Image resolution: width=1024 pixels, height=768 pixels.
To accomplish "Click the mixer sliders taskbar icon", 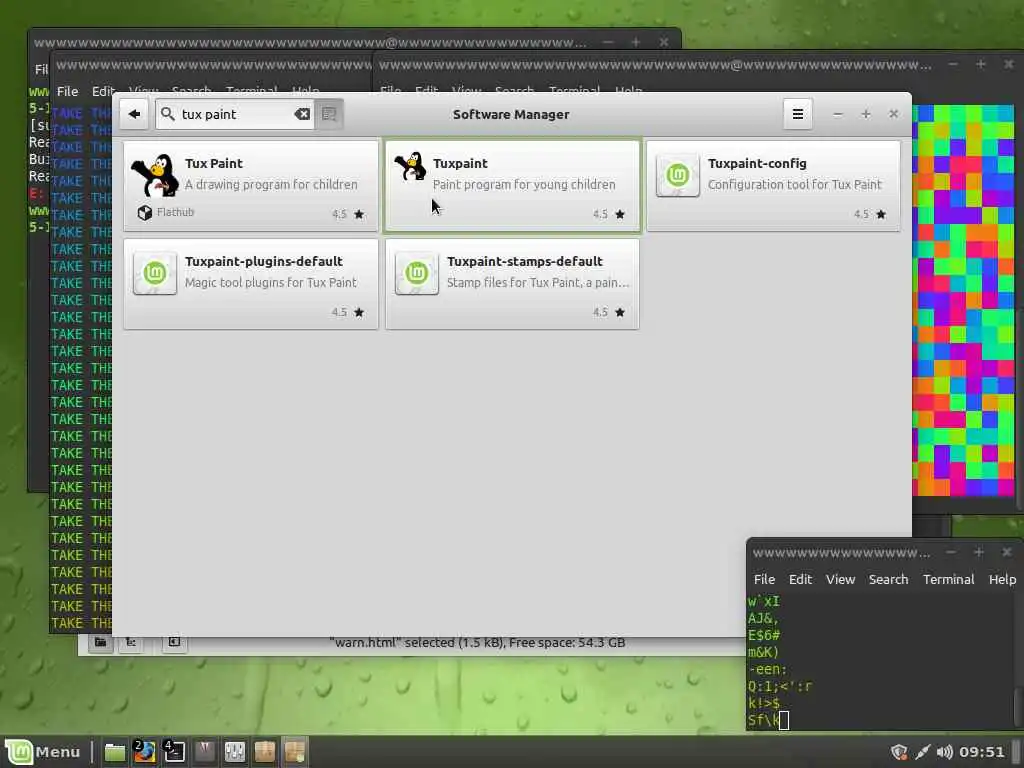I will pyautogui.click(x=234, y=752).
